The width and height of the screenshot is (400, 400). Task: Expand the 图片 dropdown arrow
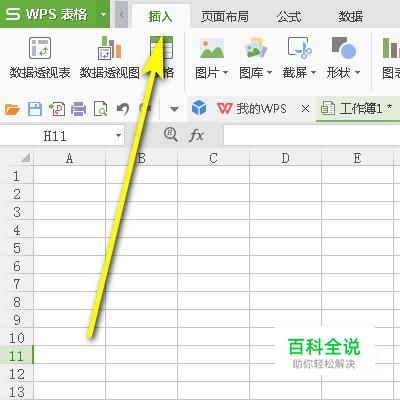(225, 72)
